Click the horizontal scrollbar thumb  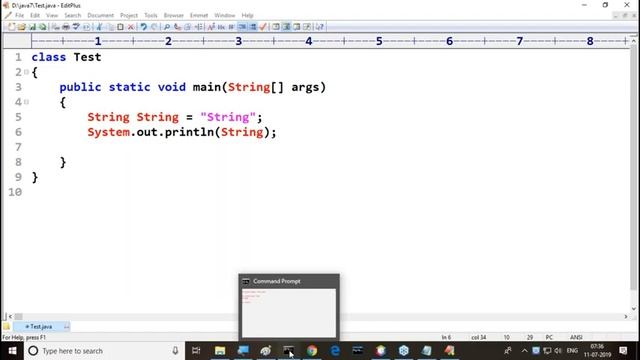[x=18, y=316]
